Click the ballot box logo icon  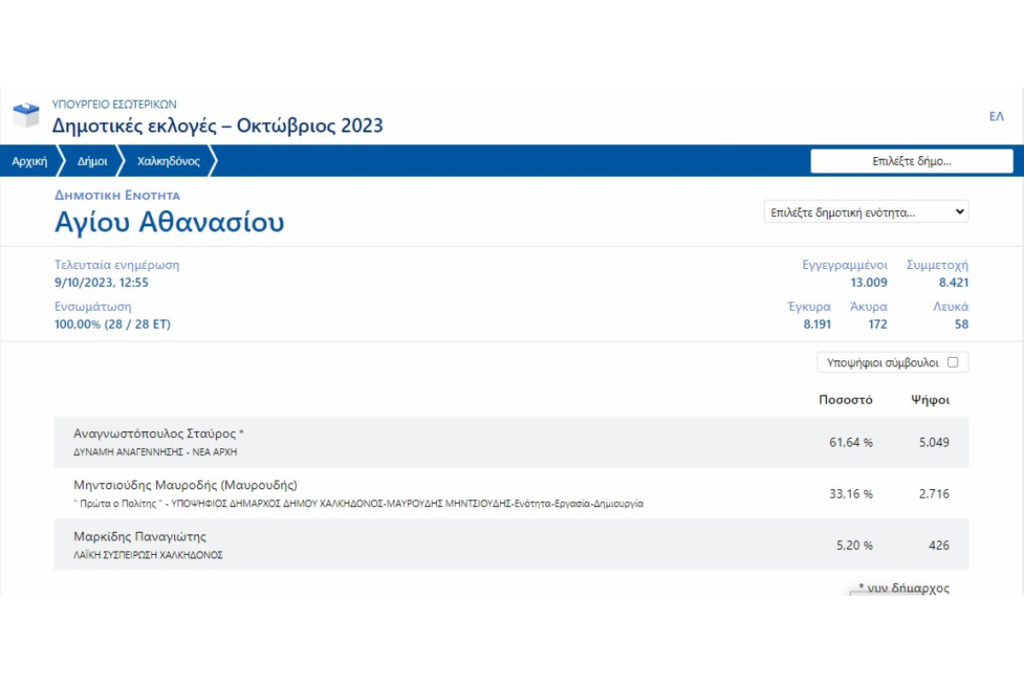click(26, 116)
